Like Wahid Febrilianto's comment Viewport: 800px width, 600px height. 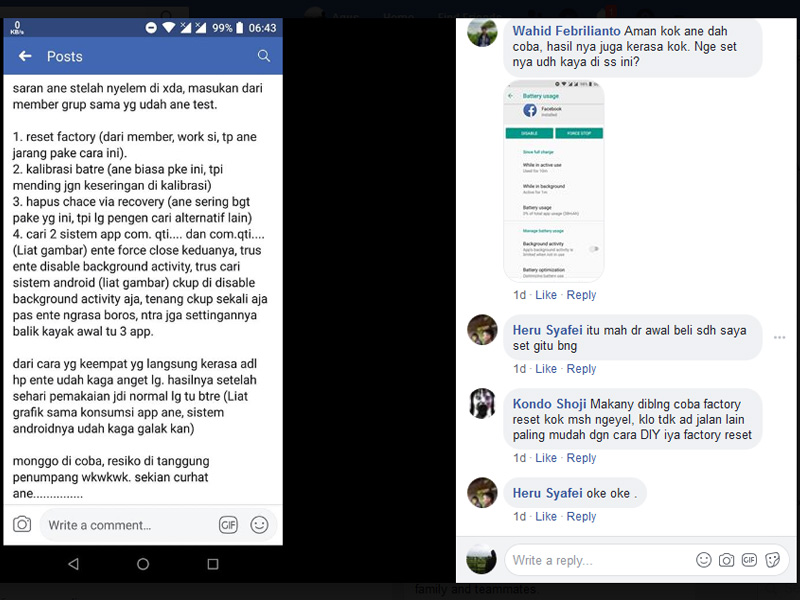[545, 295]
